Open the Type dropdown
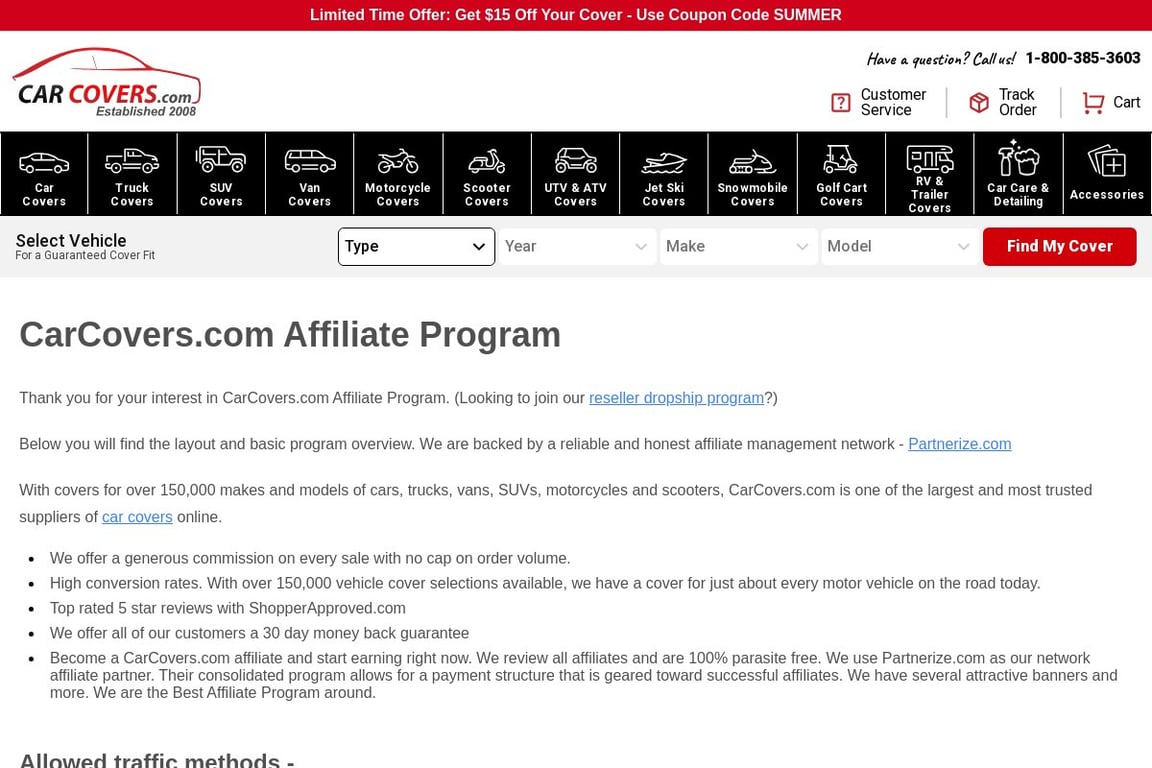The height and width of the screenshot is (768, 1152). [417, 246]
